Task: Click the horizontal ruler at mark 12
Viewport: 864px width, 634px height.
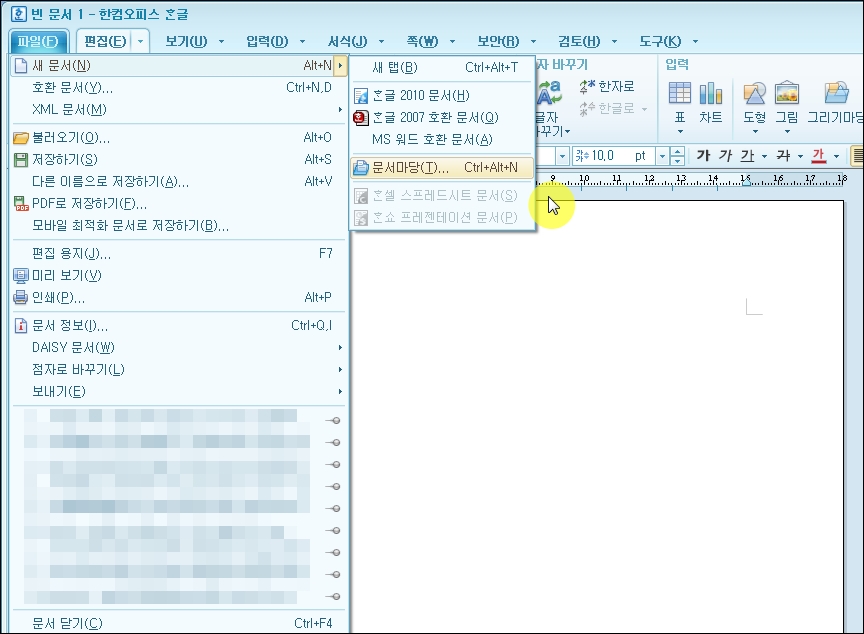Action: pos(649,179)
